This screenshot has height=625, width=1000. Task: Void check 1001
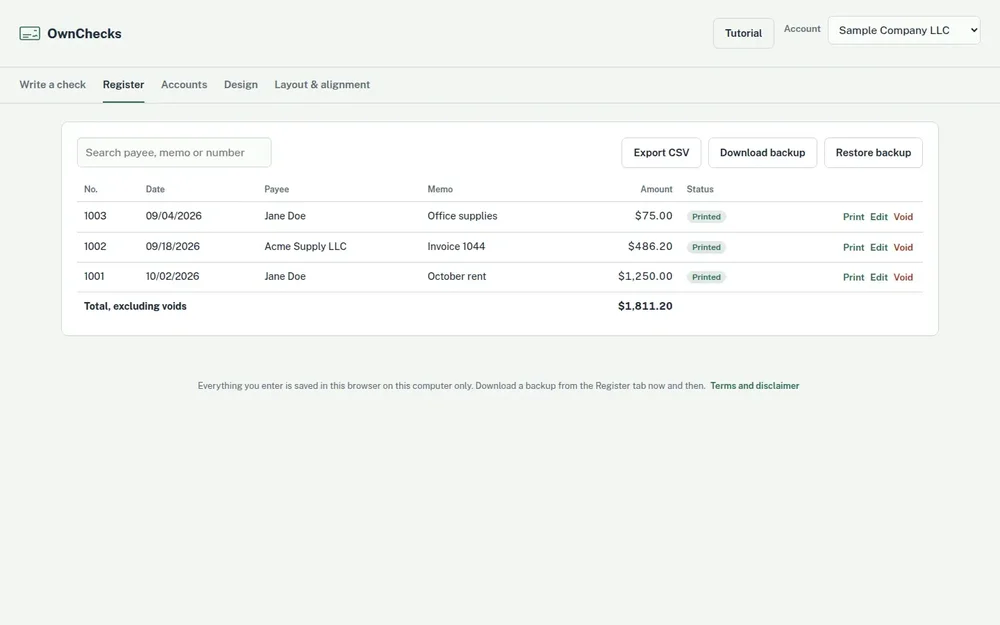(903, 277)
